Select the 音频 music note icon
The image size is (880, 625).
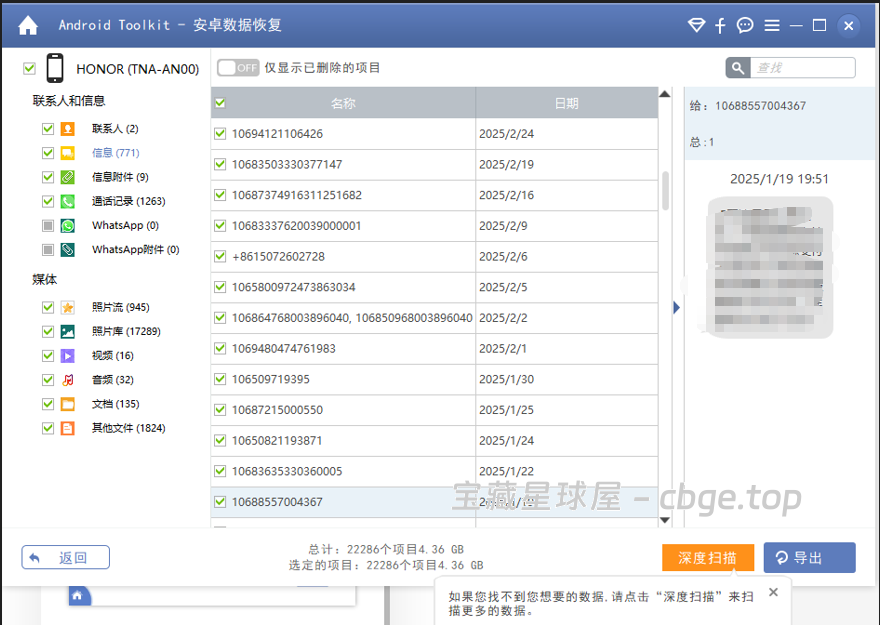tap(68, 379)
